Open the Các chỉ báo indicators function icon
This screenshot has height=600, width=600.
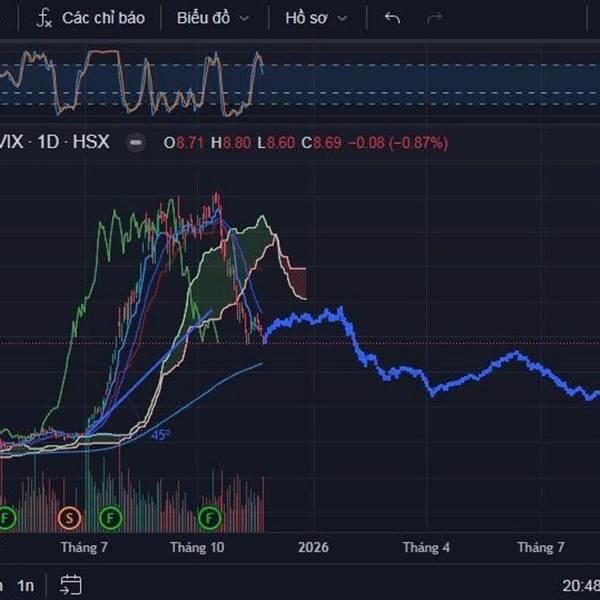[x=44, y=18]
